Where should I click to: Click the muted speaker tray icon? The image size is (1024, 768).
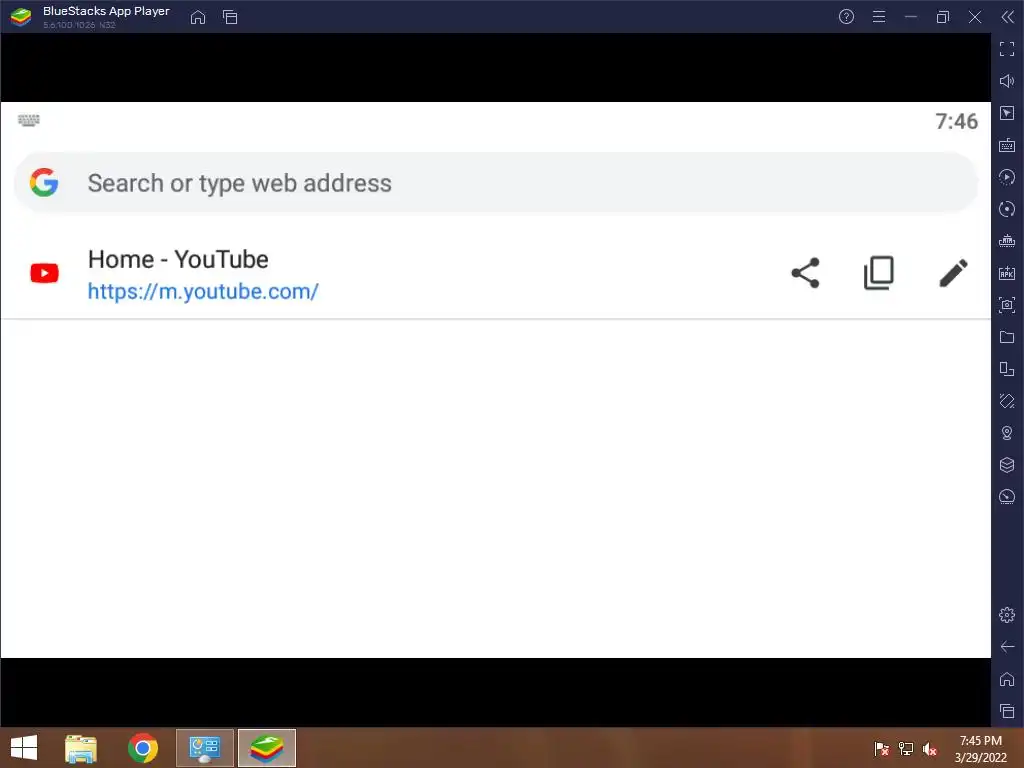pyautogui.click(x=930, y=749)
